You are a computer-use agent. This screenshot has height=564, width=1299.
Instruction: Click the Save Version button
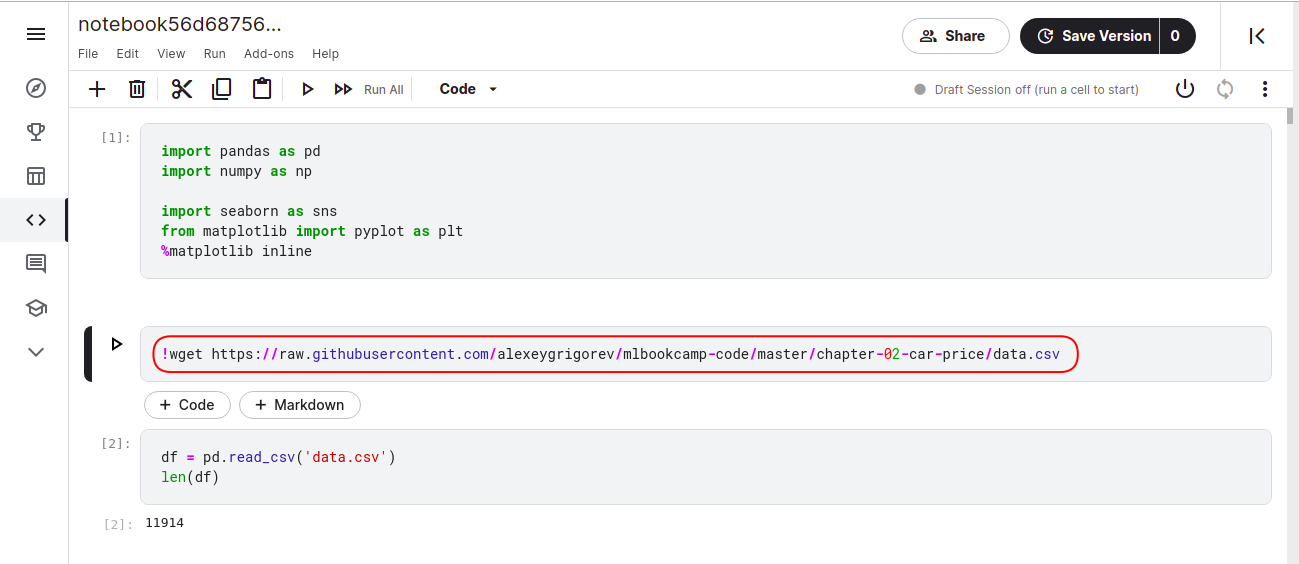[x=1090, y=36]
